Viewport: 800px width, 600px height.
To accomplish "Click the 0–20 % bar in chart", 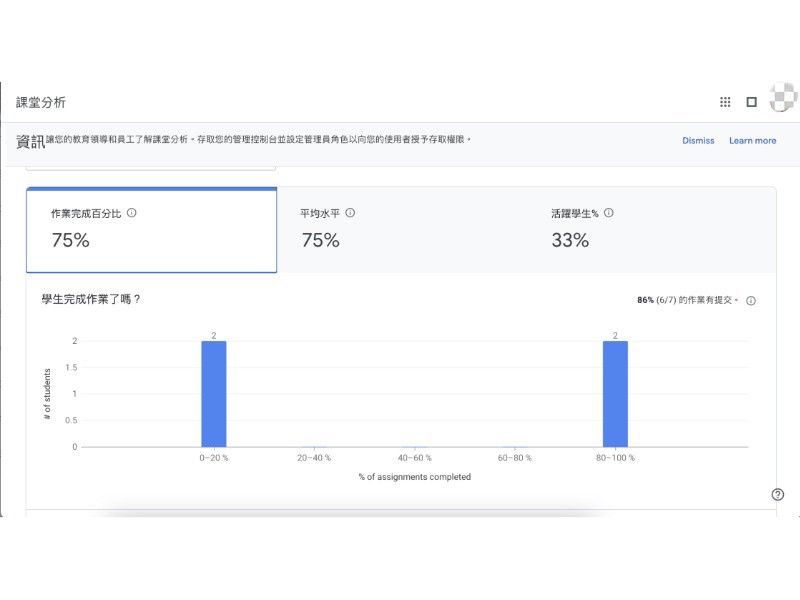I will click(x=214, y=394).
